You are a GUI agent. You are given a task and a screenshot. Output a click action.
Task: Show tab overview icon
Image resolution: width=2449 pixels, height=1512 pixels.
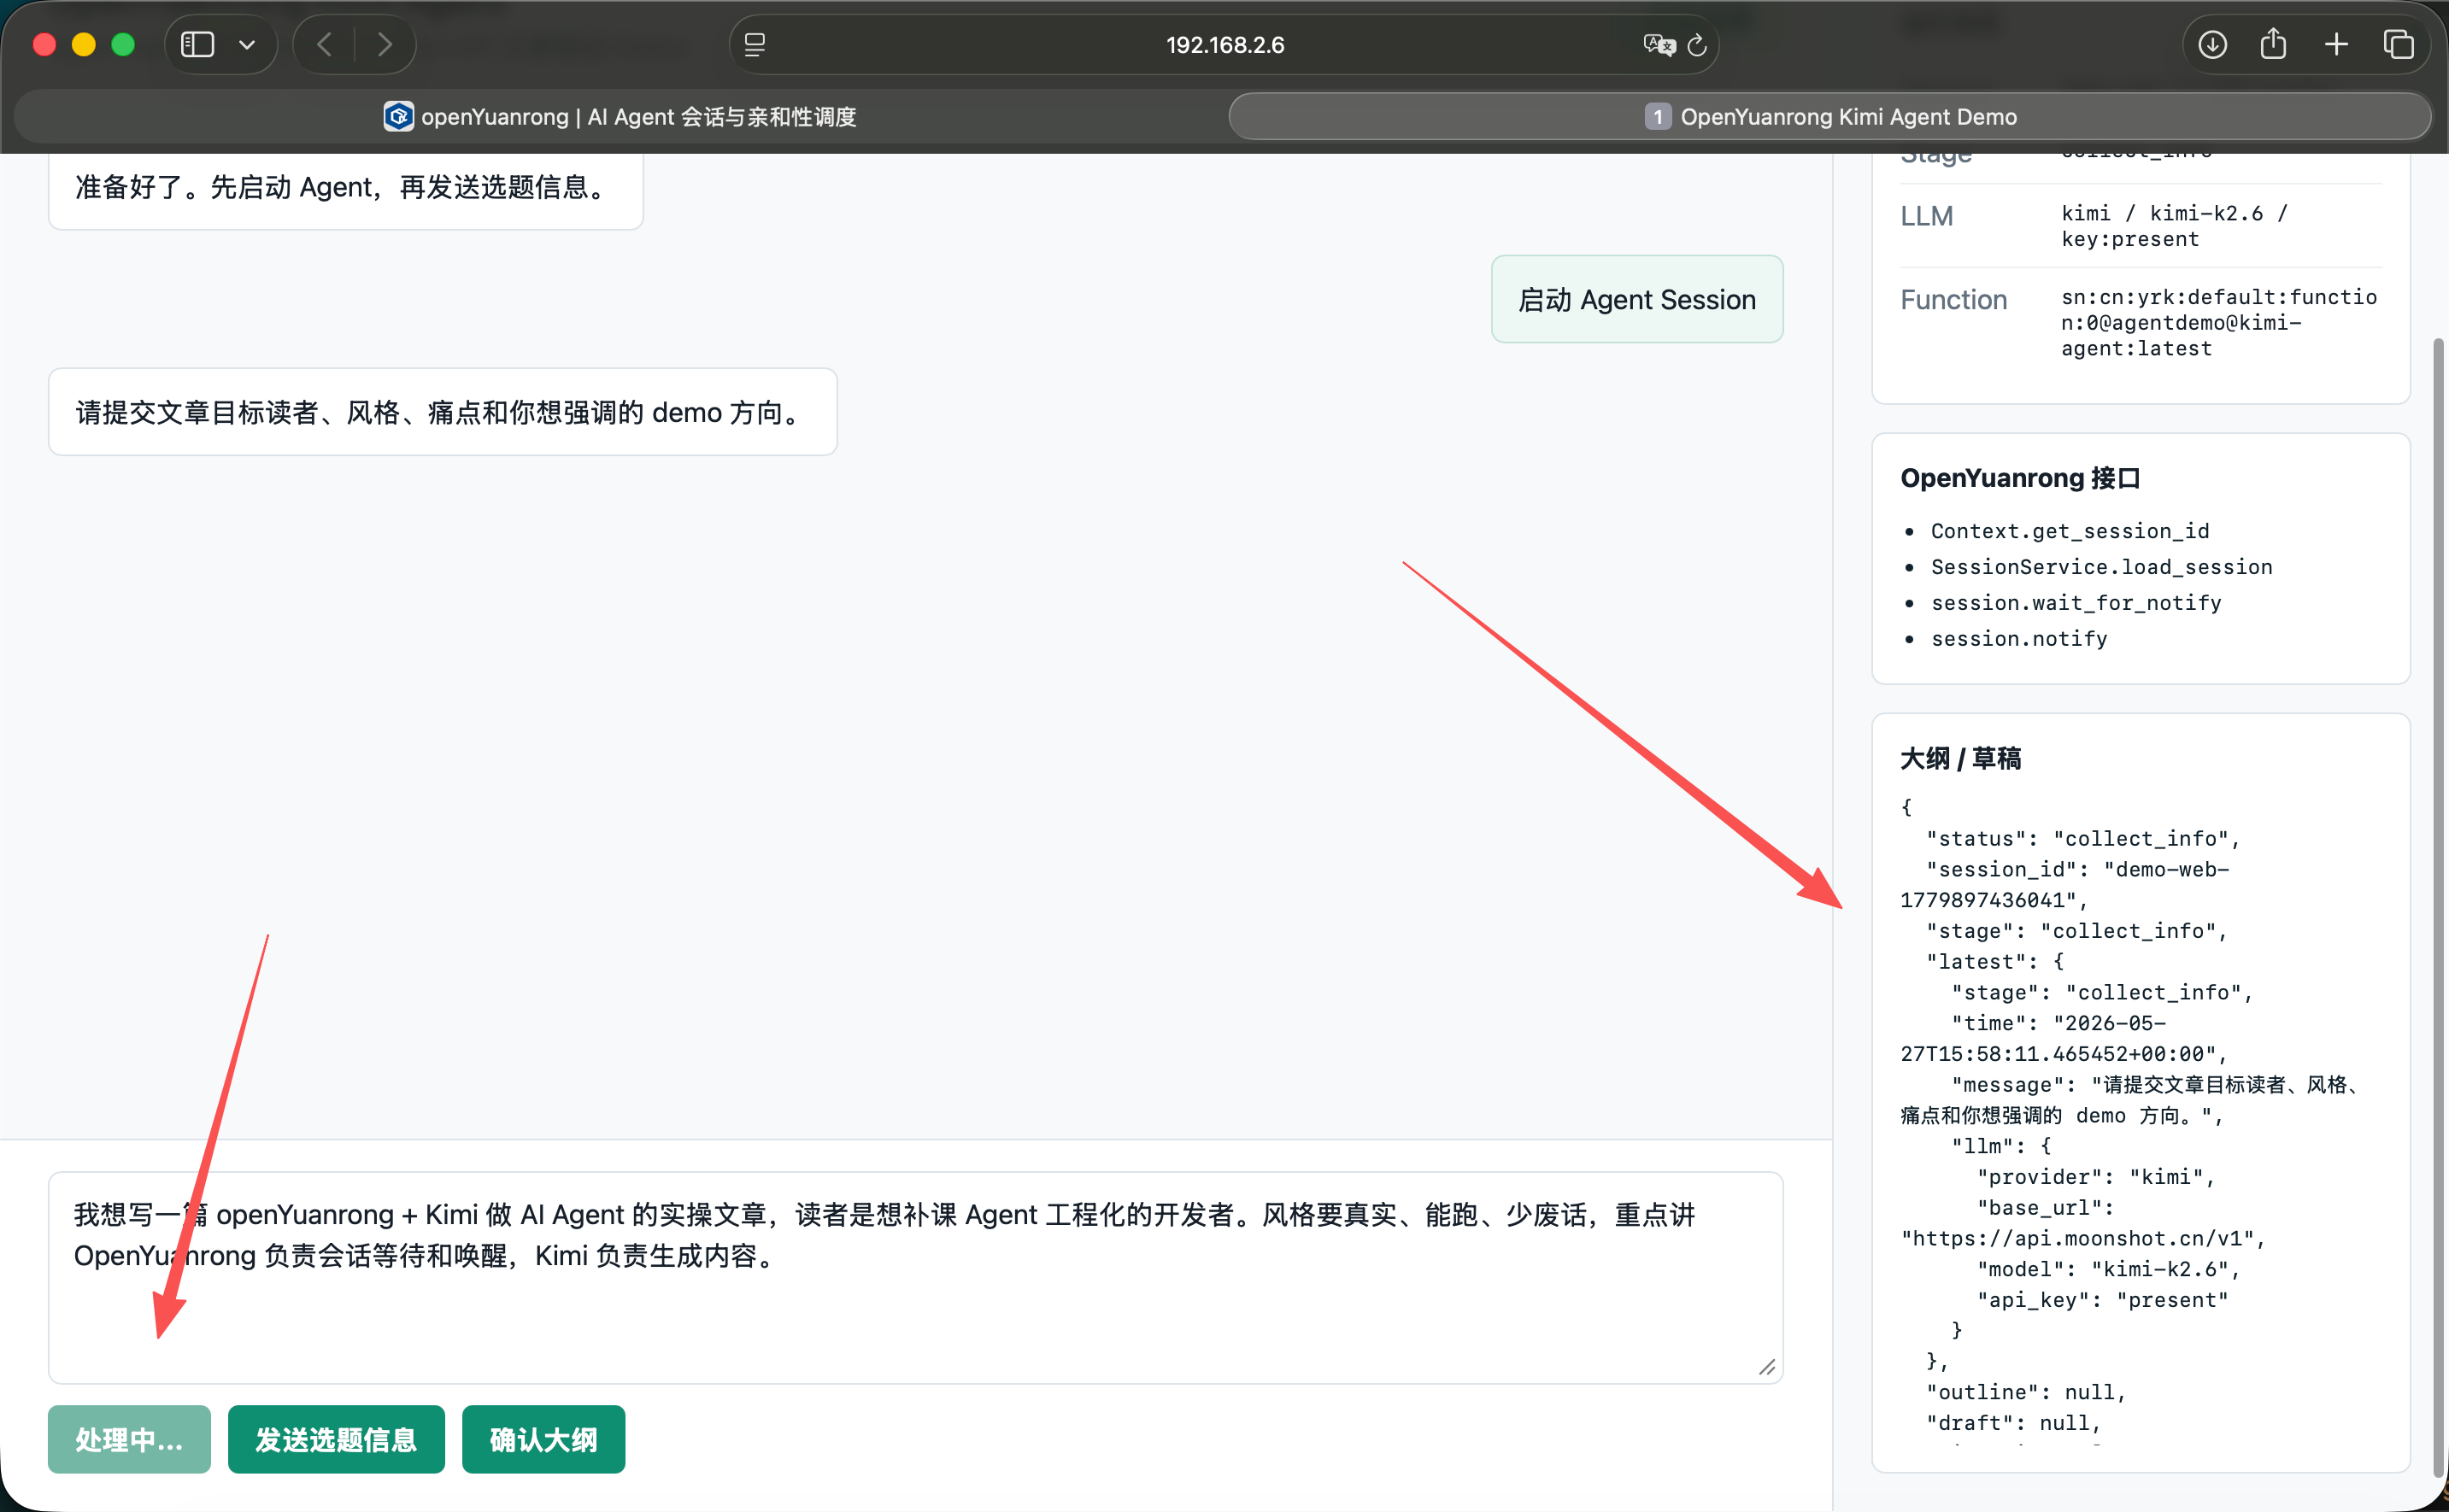2398,45
